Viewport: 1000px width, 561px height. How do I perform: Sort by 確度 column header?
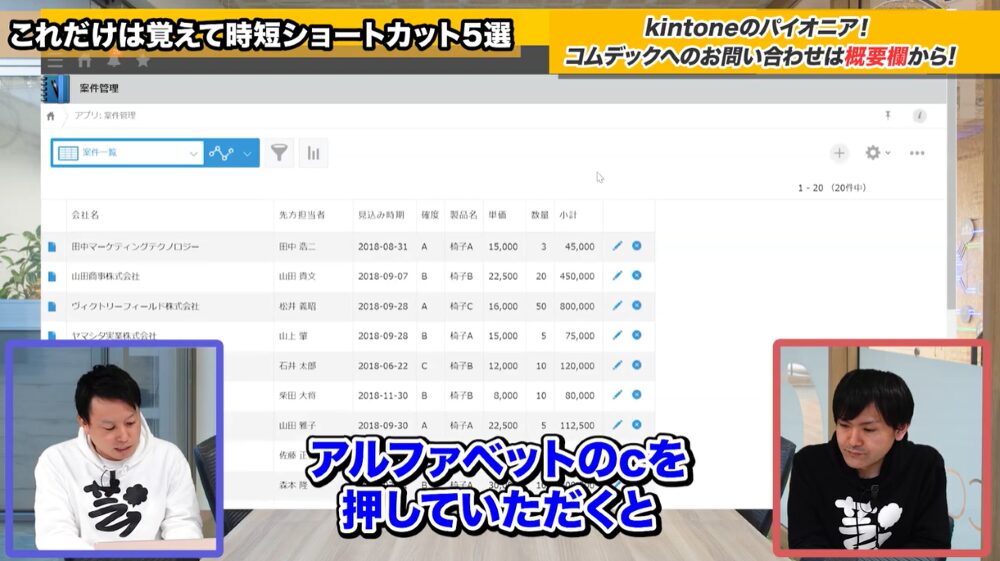click(430, 215)
